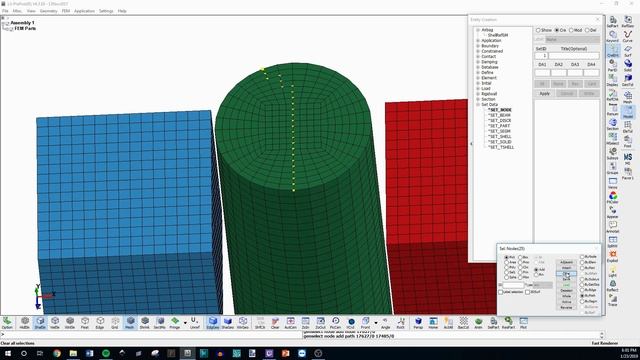Expand the Database tree node
Screen dimensions: 640x360
(x=478, y=67)
